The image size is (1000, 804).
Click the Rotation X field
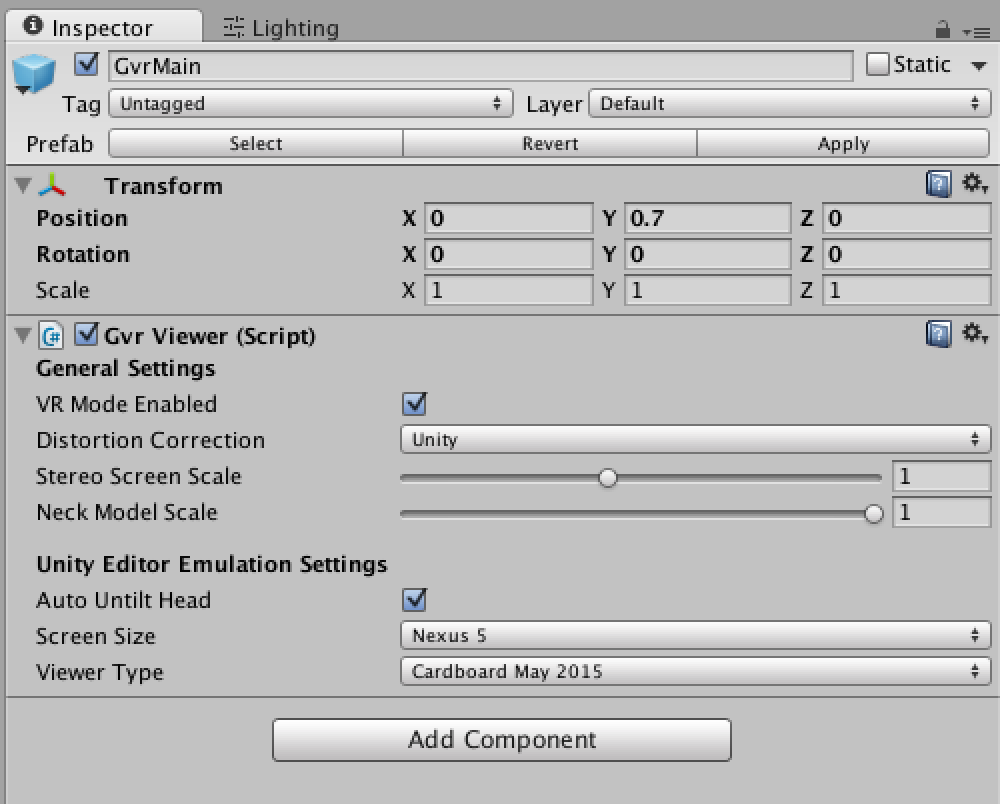[508, 254]
